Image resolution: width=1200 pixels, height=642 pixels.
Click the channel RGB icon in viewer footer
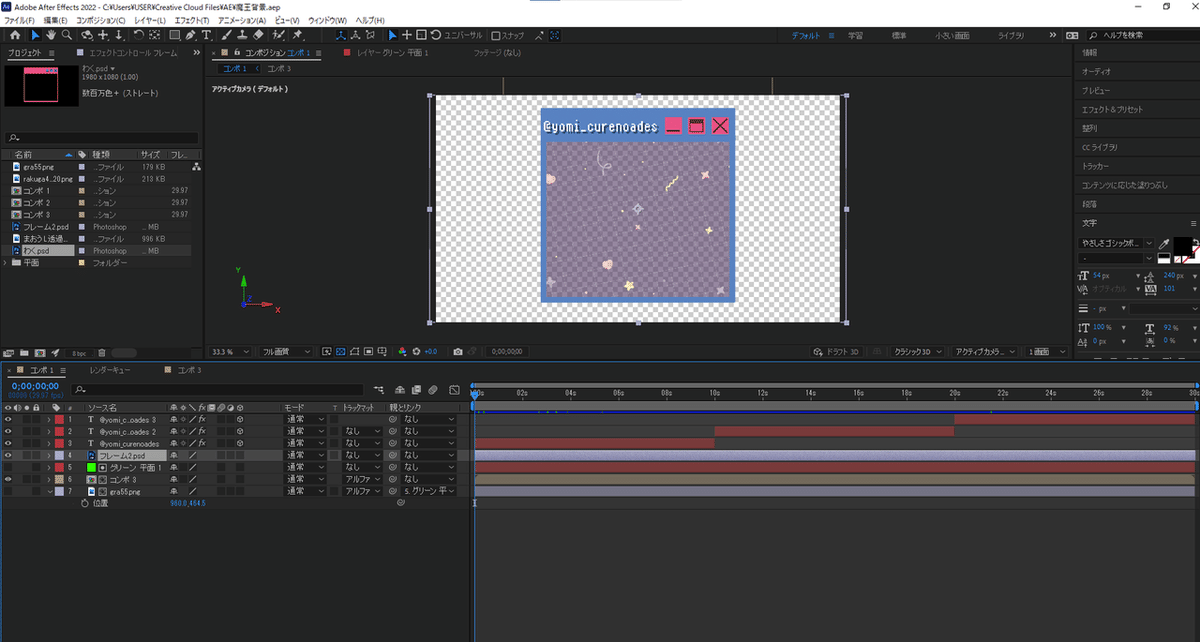[x=402, y=352]
